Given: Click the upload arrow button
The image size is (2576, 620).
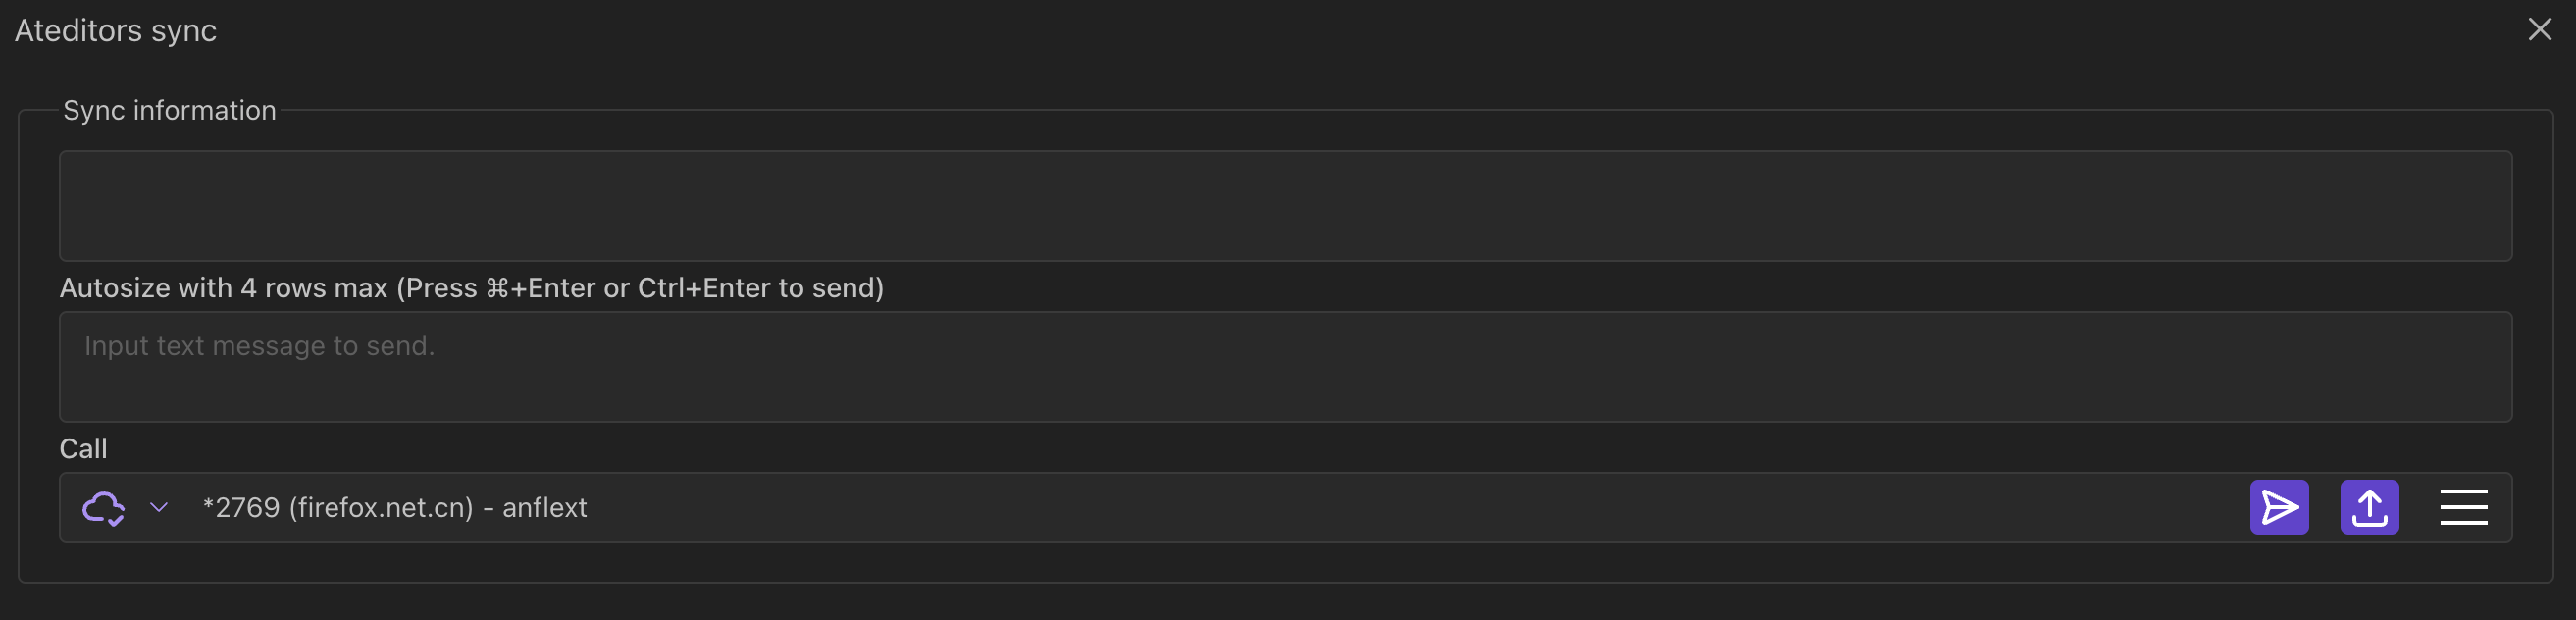Looking at the screenshot, I should point(2368,507).
